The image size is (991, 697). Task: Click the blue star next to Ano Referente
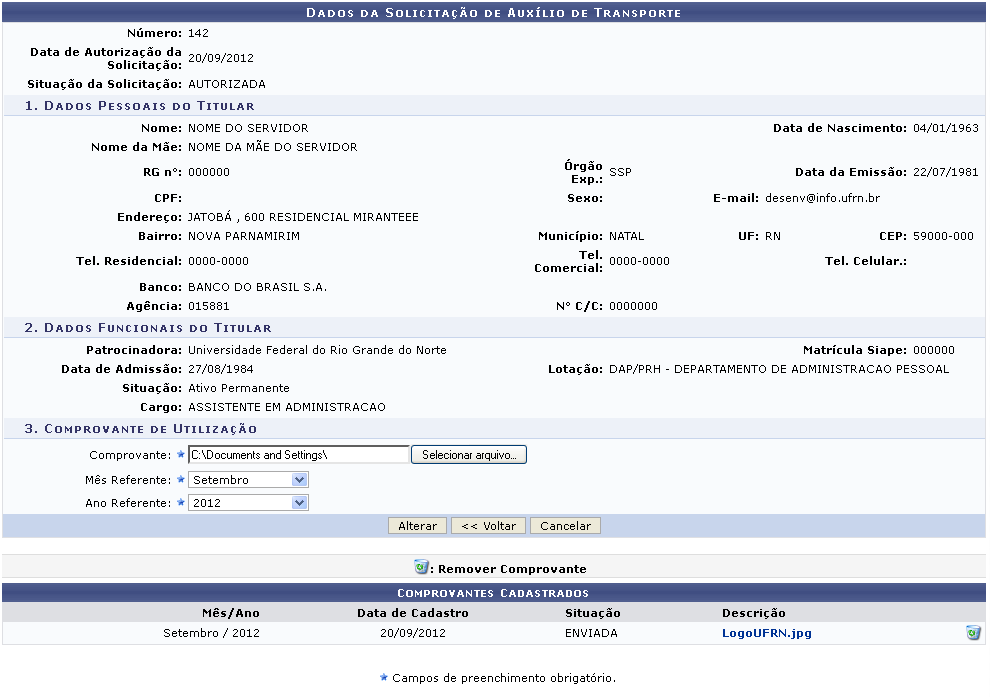(x=181, y=503)
